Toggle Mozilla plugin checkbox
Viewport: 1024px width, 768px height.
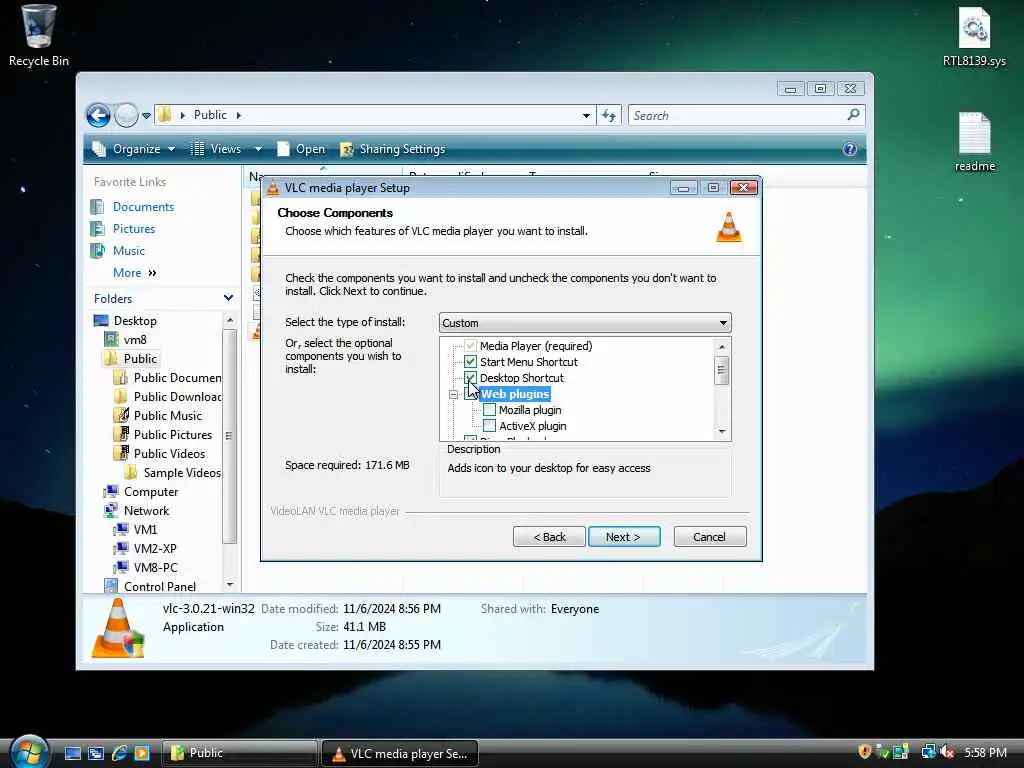pos(488,410)
